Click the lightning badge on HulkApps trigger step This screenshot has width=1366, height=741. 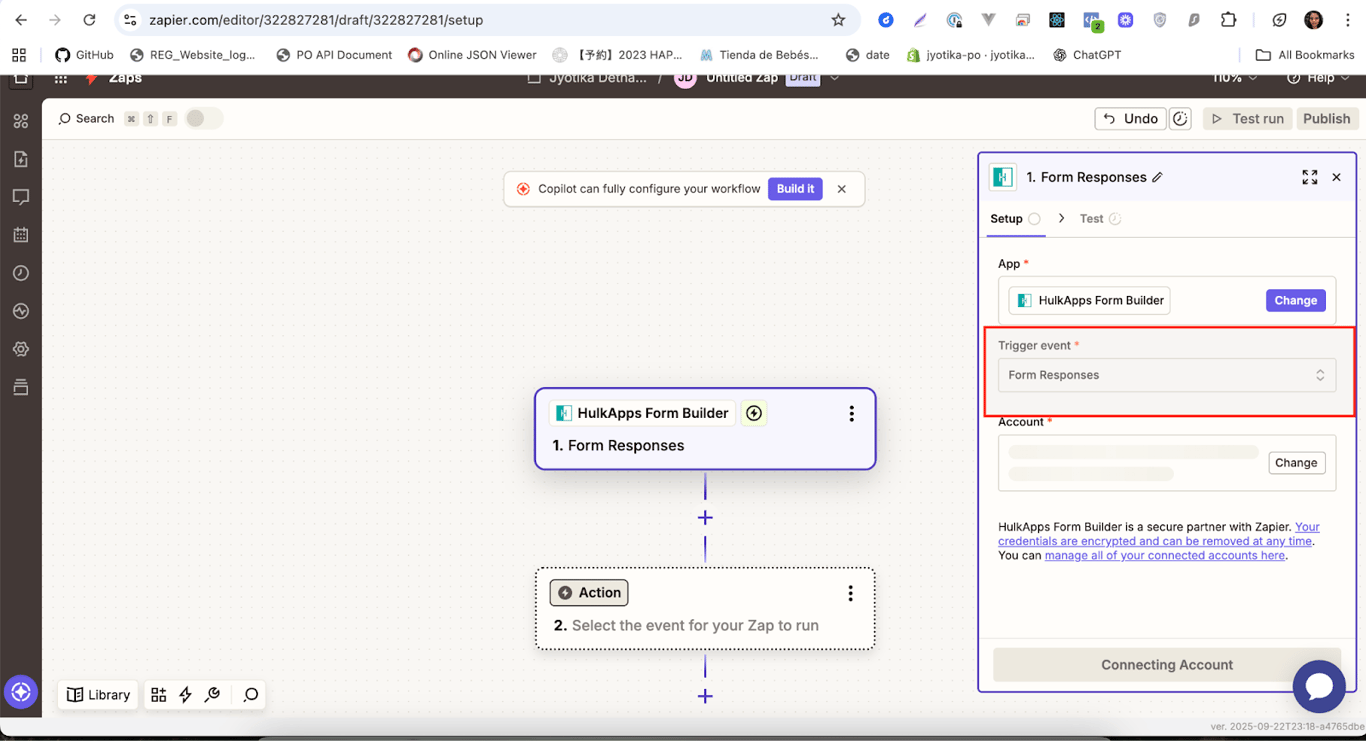coord(754,413)
